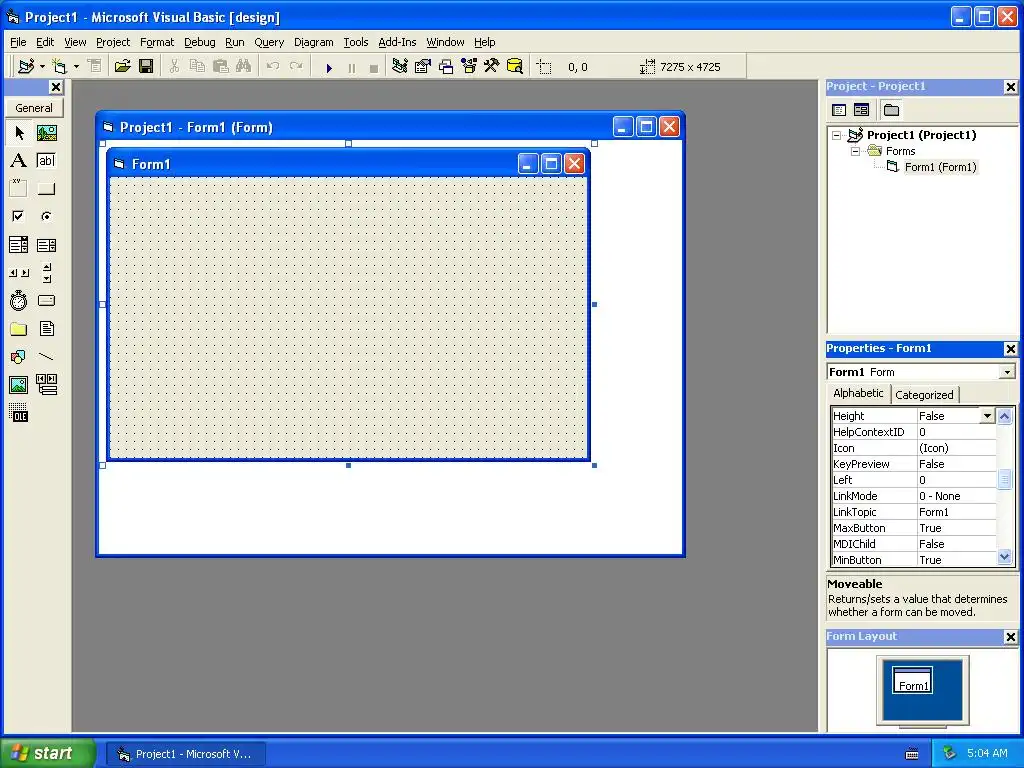
Task: Select Form1 (Form1) in project tree
Action: click(x=940, y=167)
